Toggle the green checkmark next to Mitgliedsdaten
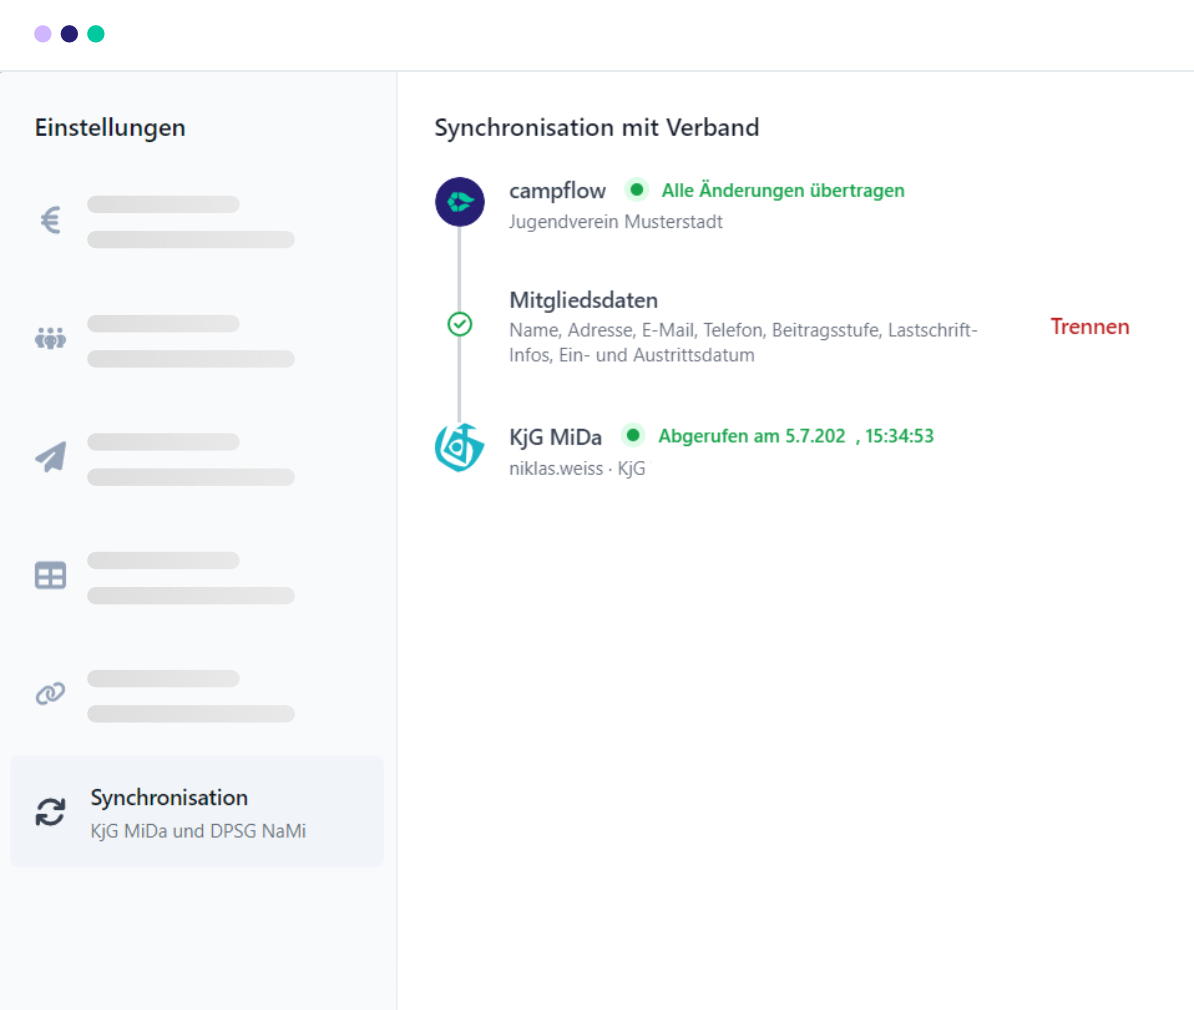Screen dimensions: 1194x1010 click(x=459, y=324)
